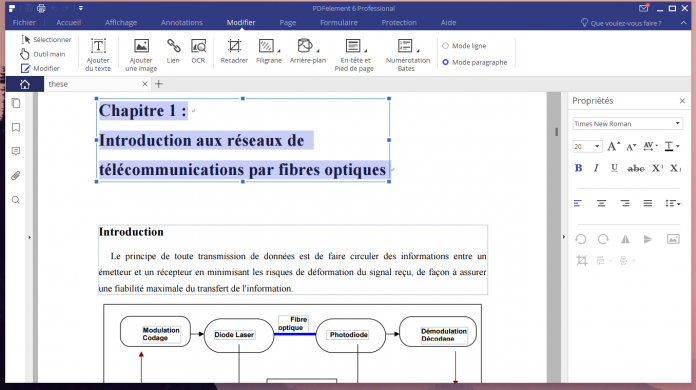Click the vertical document scrollbar
Viewport: 696px width, 390px height.
click(556, 132)
